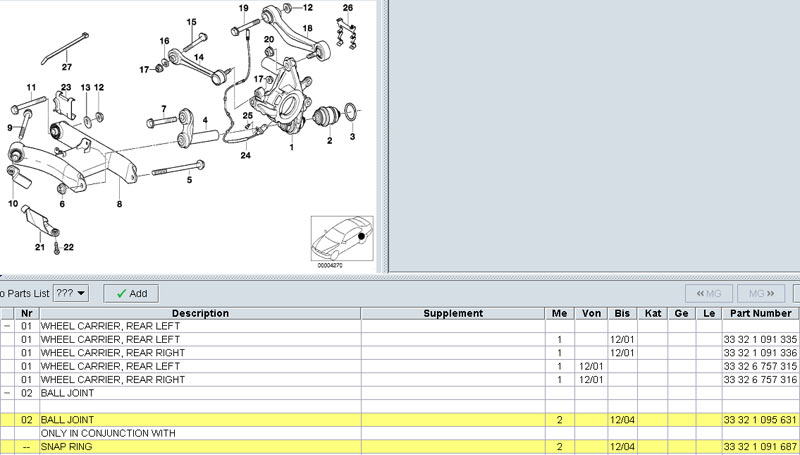
Task: Pick callout 8 on the trailing arm
Action: coord(120,204)
